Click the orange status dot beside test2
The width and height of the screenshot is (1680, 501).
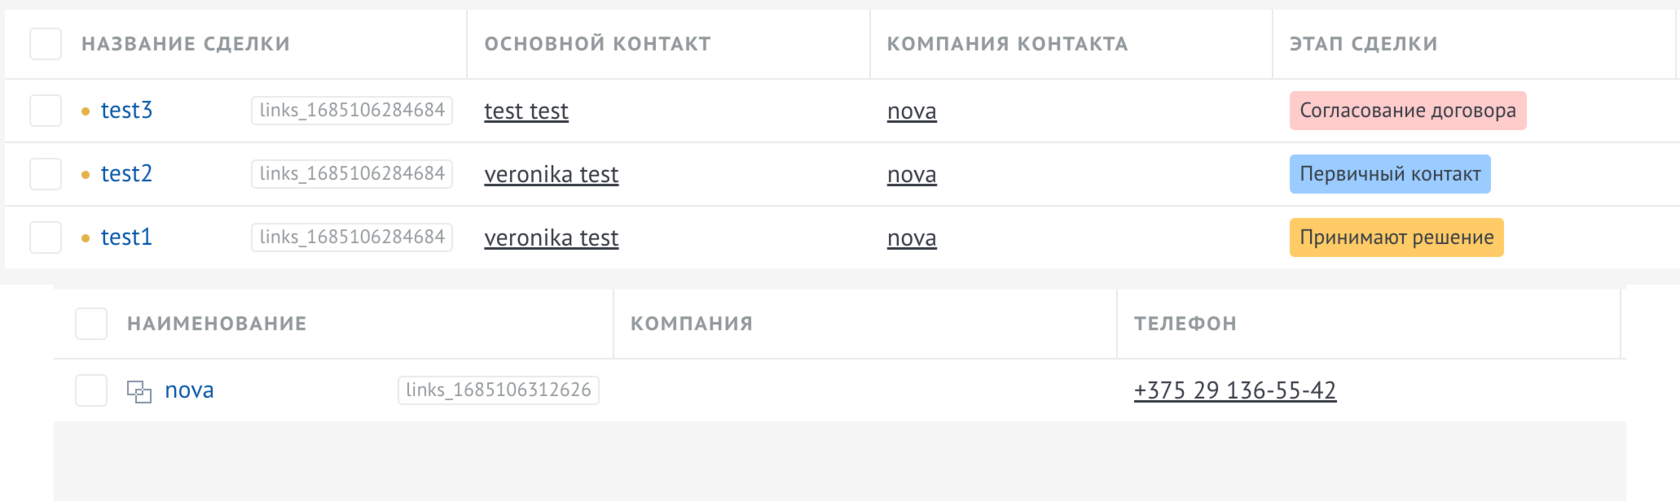point(85,174)
